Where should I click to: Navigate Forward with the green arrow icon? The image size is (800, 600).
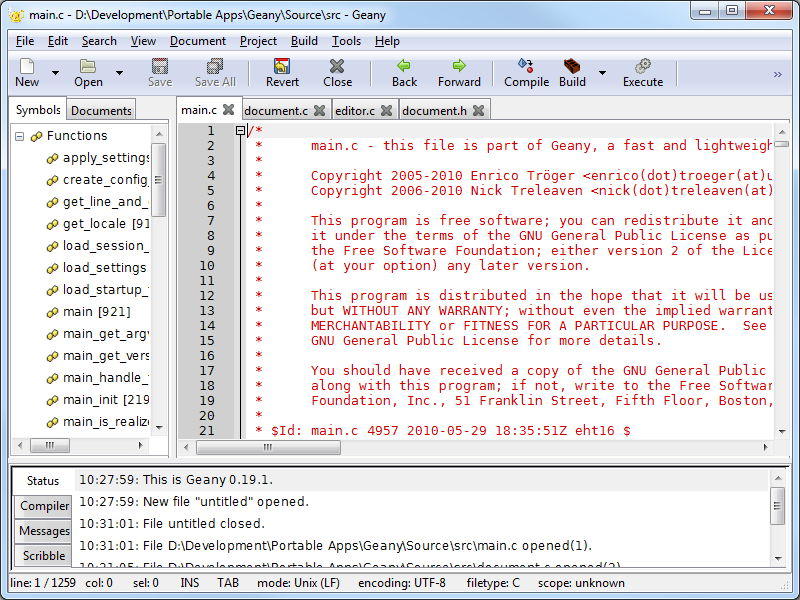459,65
